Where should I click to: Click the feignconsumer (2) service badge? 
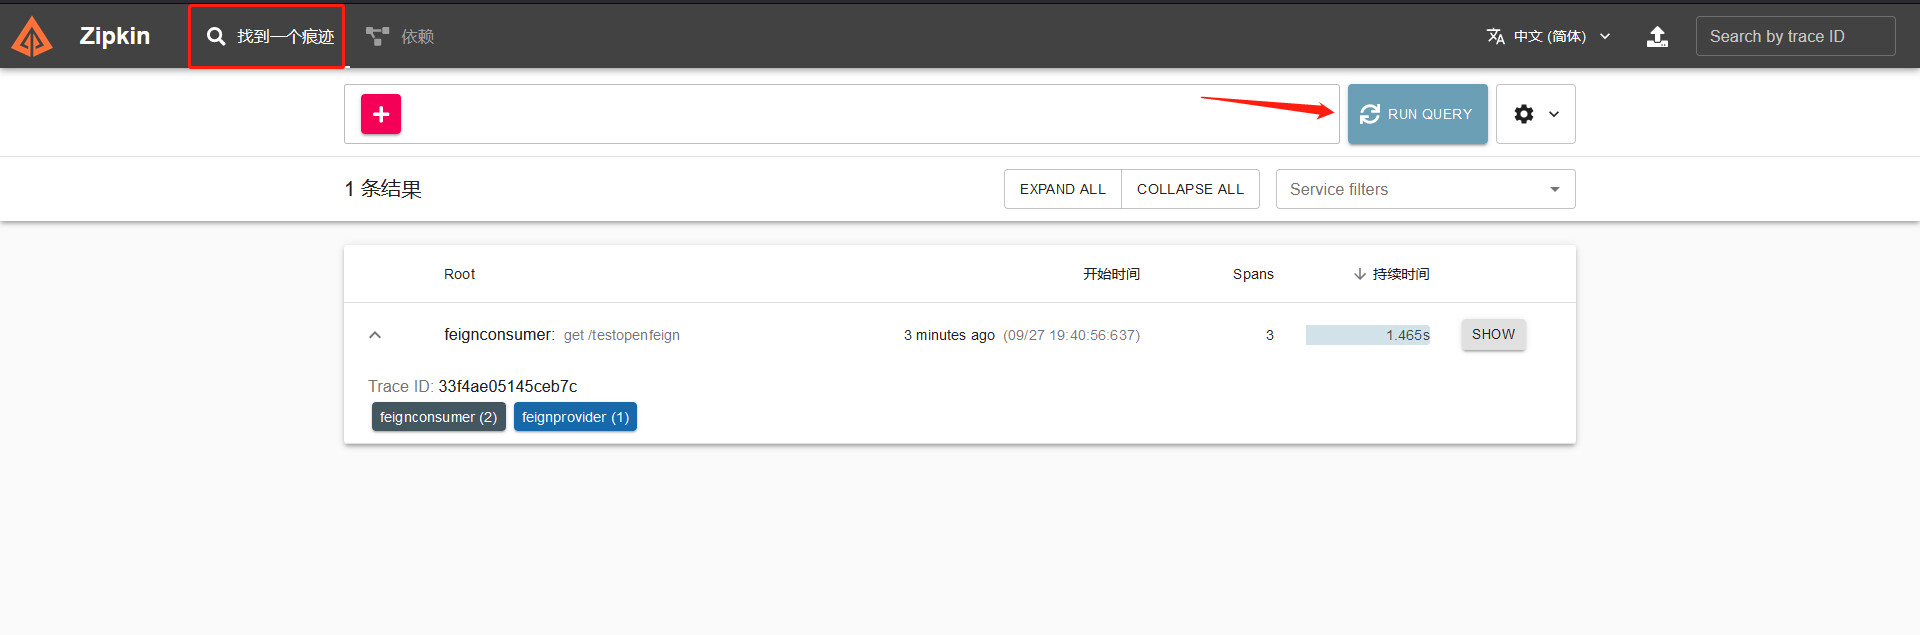point(439,417)
